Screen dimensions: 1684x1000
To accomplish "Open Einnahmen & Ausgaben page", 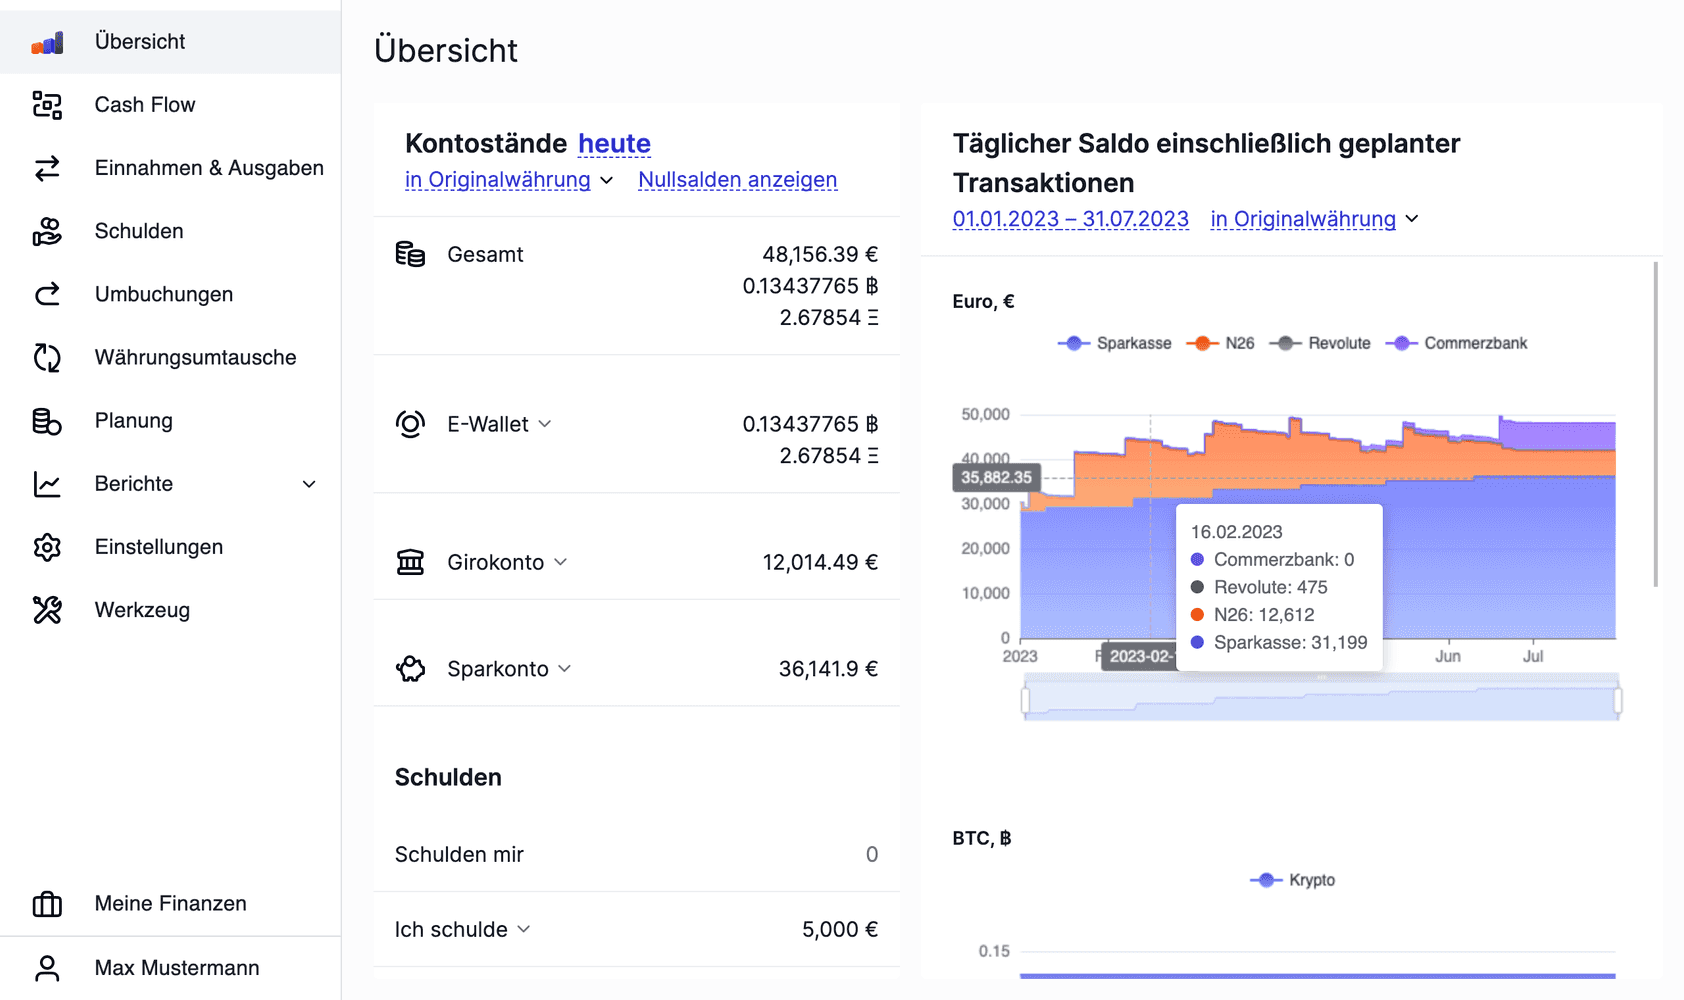I will point(208,168).
